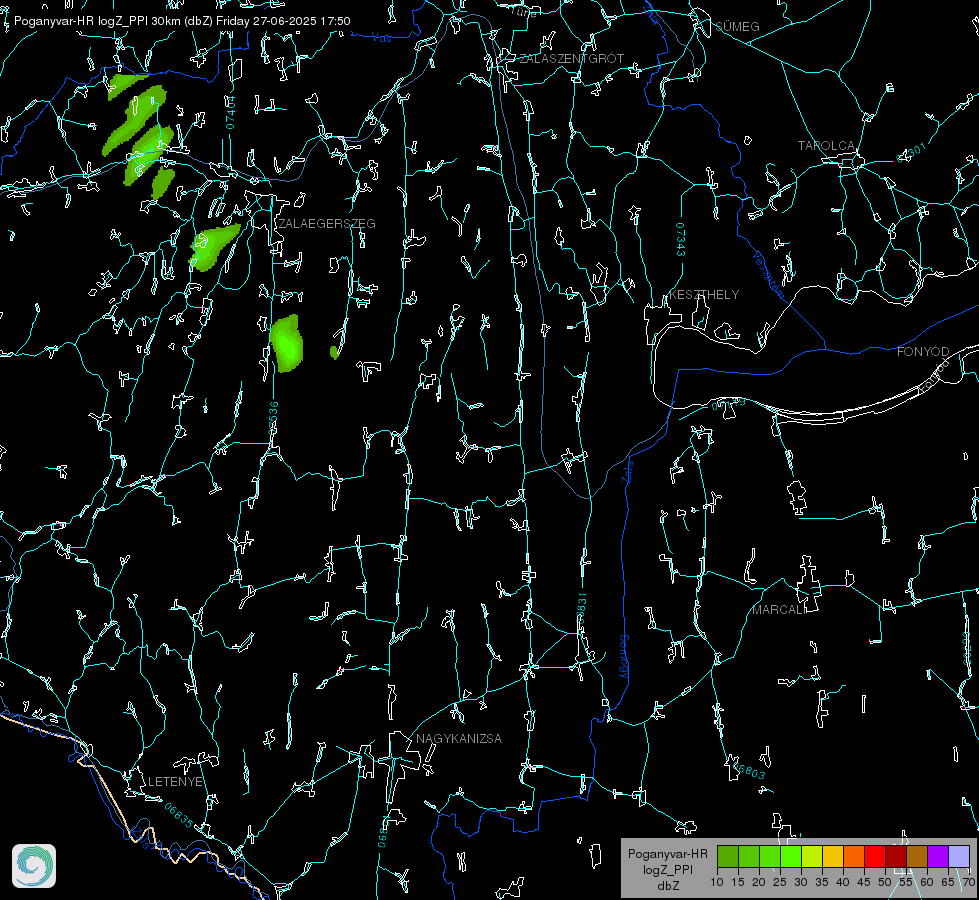Viewport: 979px width, 900px height.
Task: Click road number 06835 label
Action: coord(179,815)
